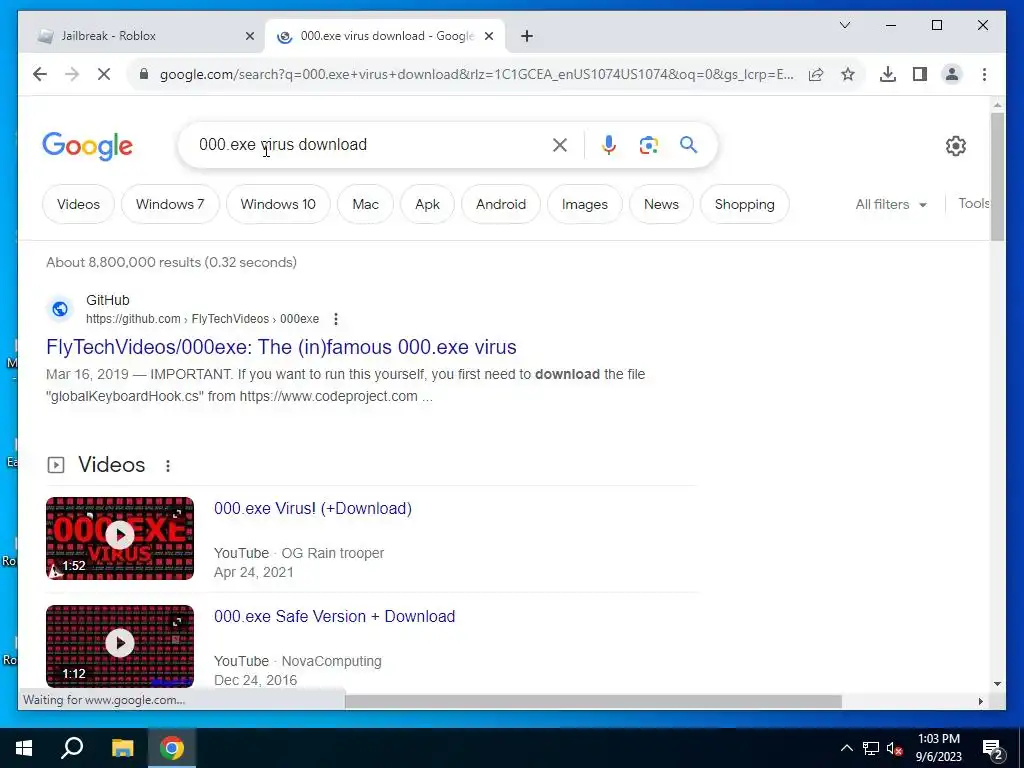The image size is (1024, 768).
Task: Click scrollbar down arrow
Action: point(997,684)
